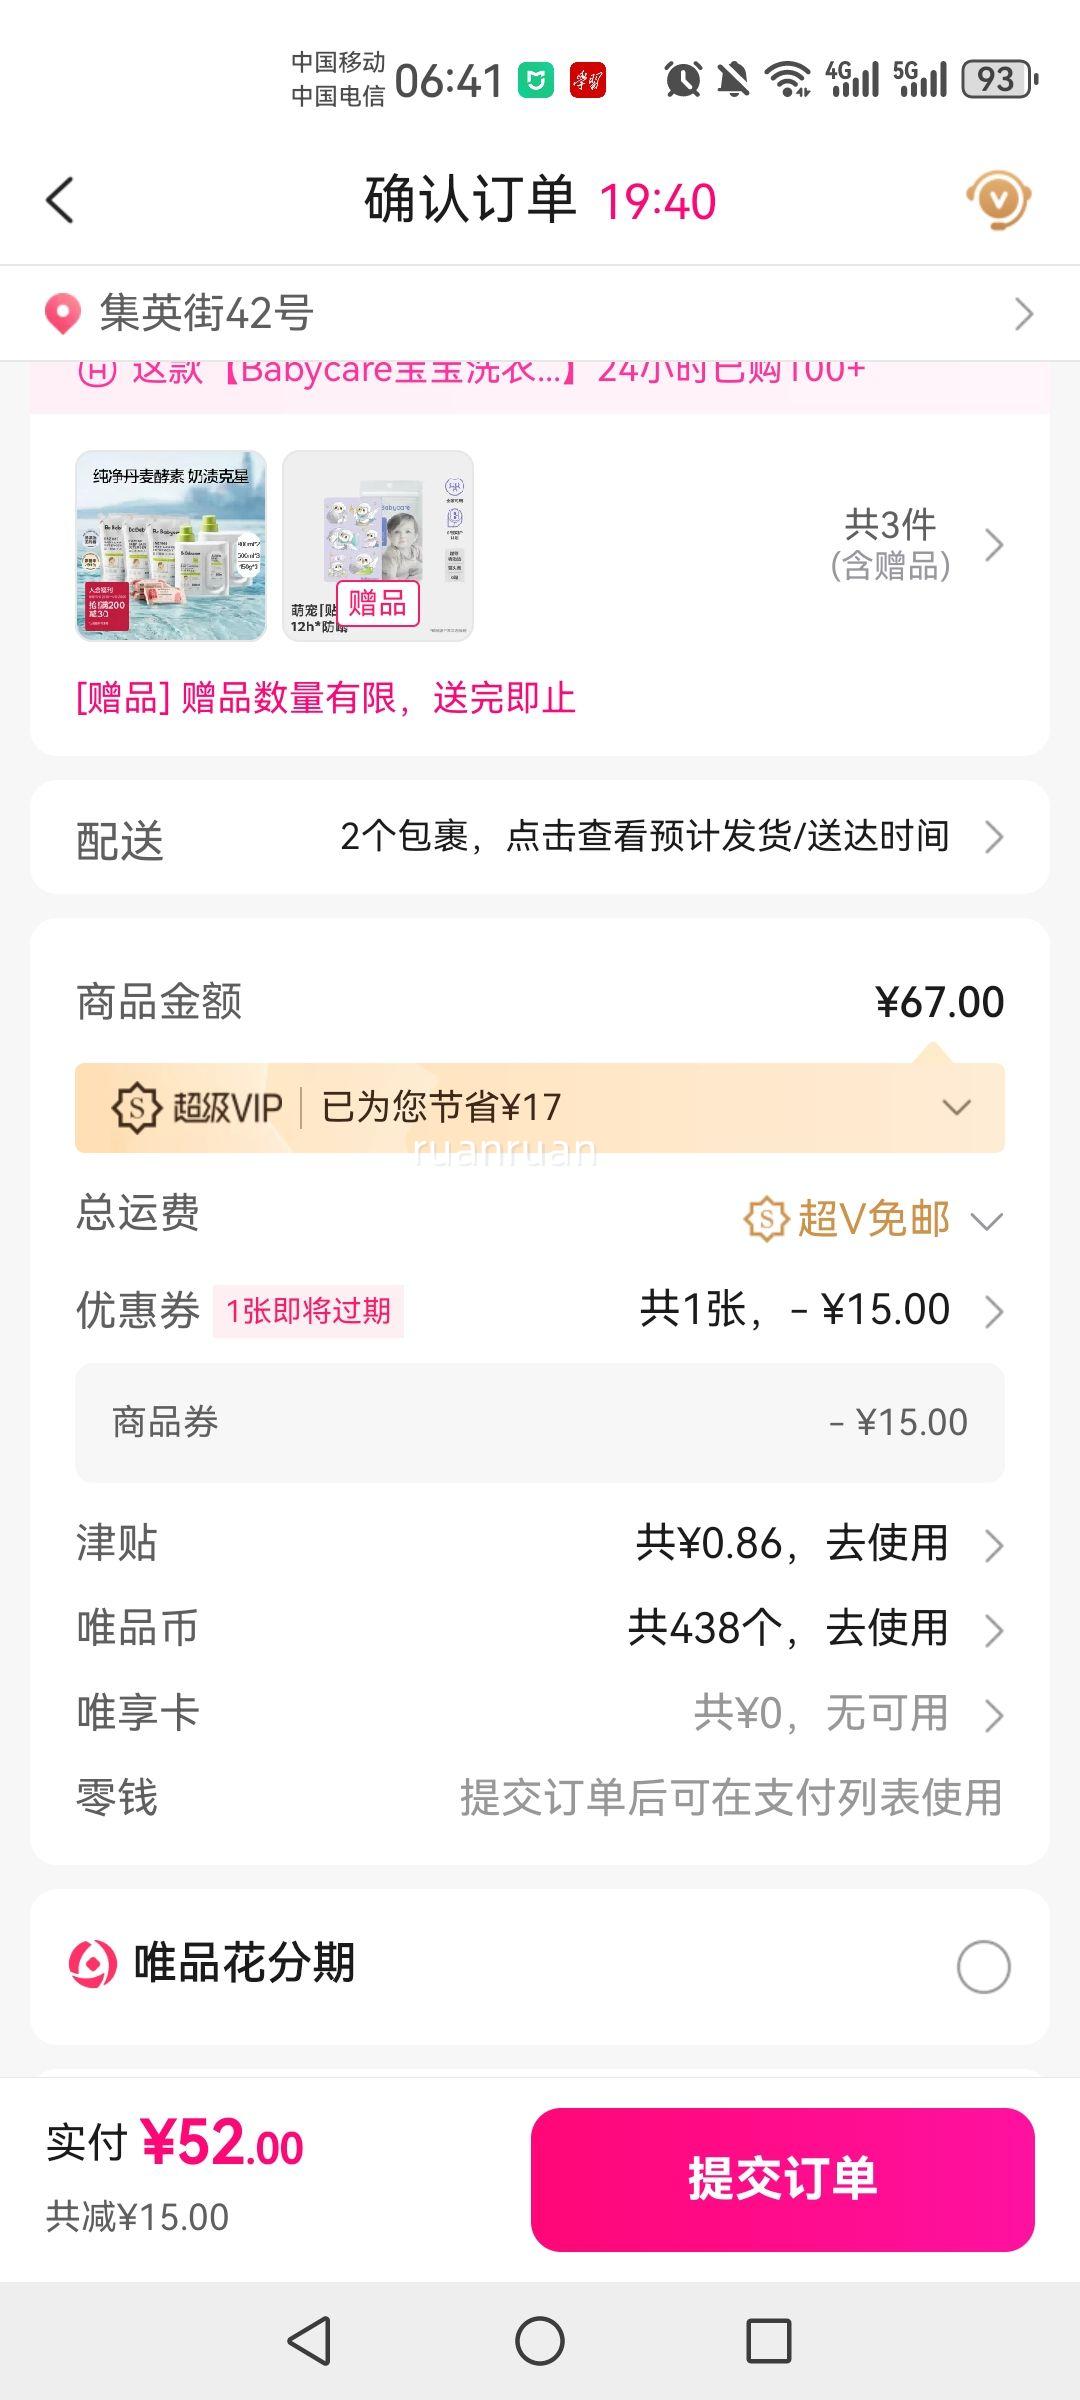This screenshot has height=2400, width=1080.
Task: Tap the back arrow icon
Action: [x=60, y=200]
